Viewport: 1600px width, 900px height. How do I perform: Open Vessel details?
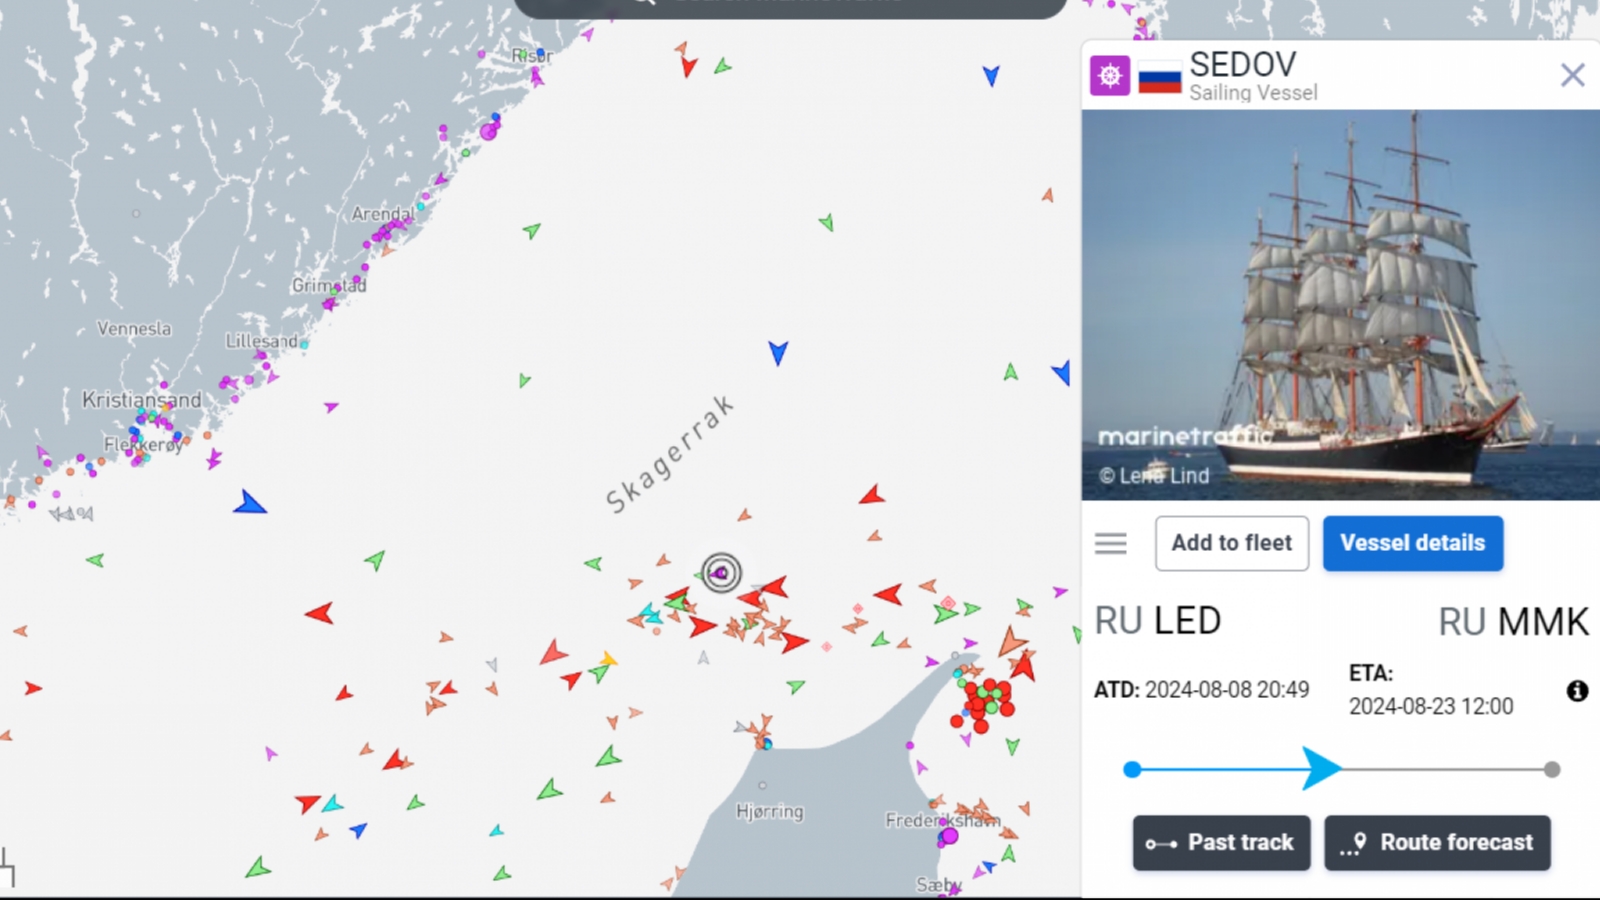click(1412, 543)
